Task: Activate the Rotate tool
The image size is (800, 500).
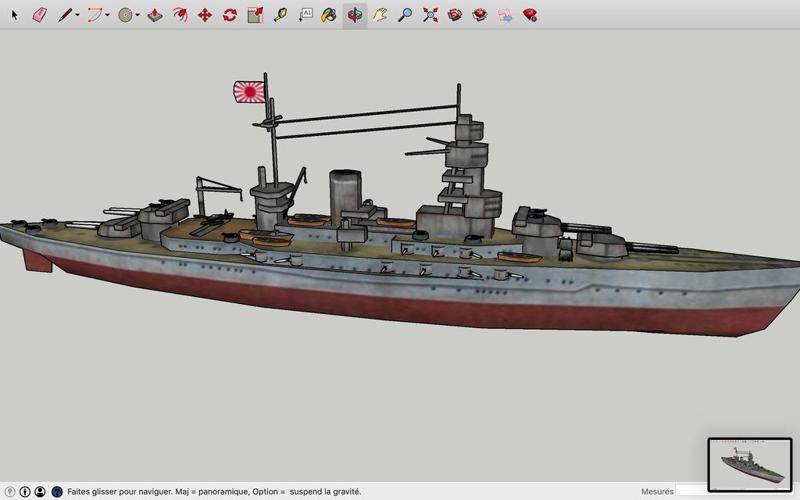Action: click(x=230, y=15)
